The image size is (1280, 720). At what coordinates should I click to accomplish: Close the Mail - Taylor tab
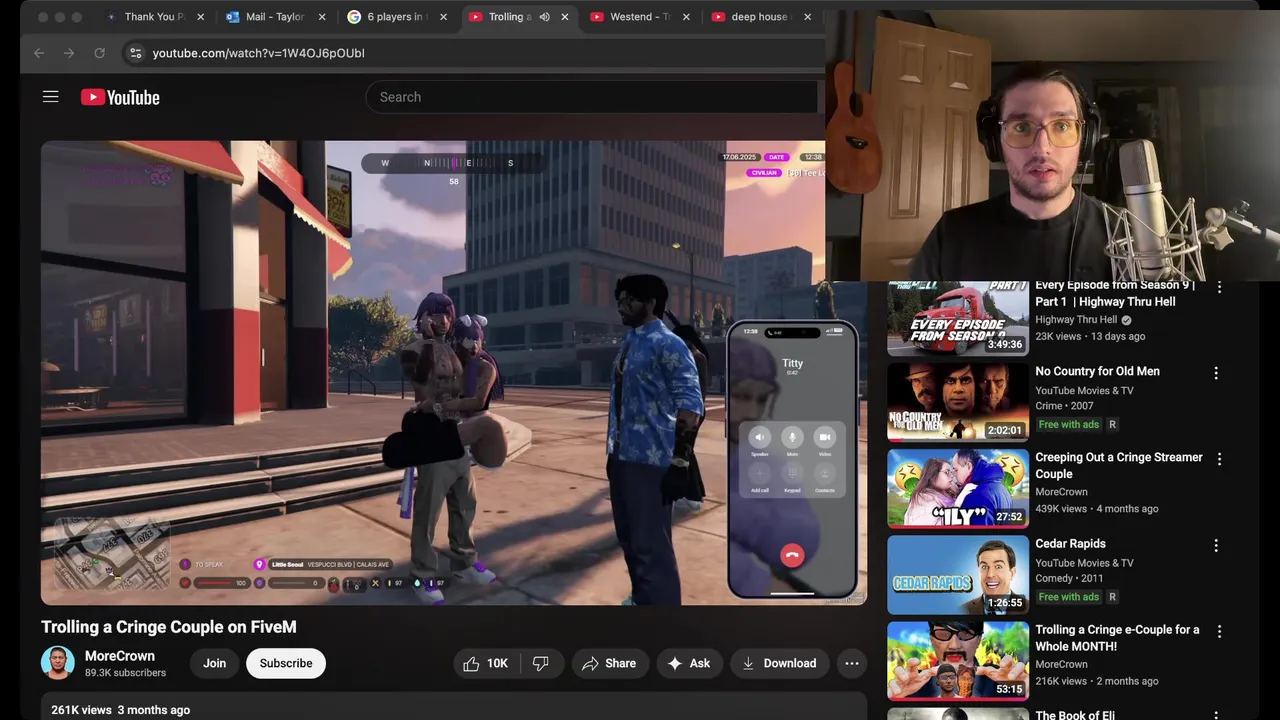321,17
